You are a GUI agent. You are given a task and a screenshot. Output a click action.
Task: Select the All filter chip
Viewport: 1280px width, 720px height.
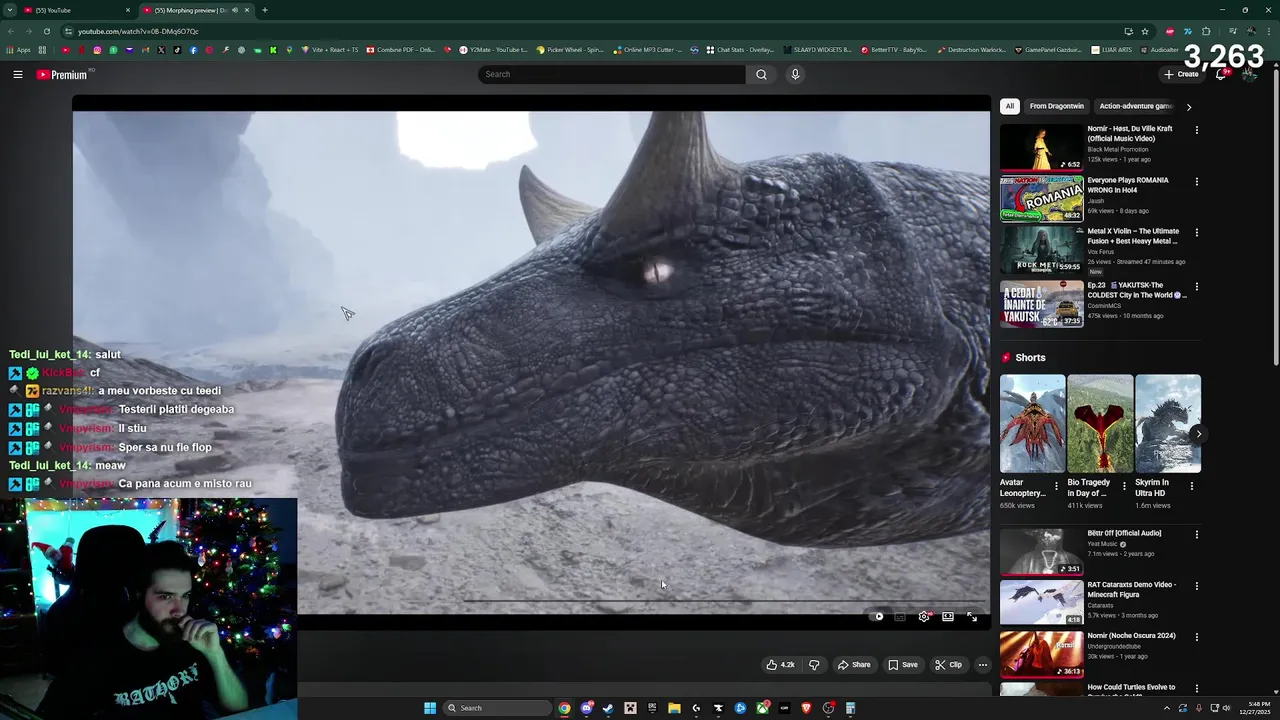1010,106
